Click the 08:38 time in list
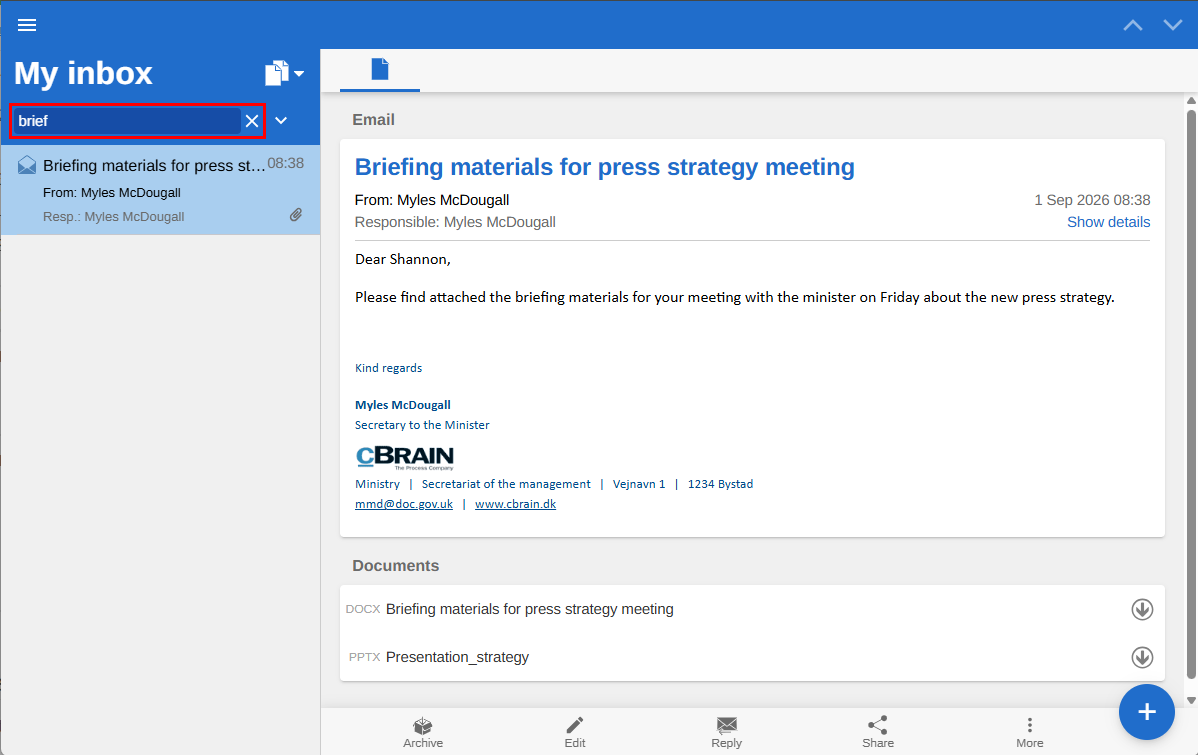Viewport: 1198px width, 755px height. [x=286, y=164]
